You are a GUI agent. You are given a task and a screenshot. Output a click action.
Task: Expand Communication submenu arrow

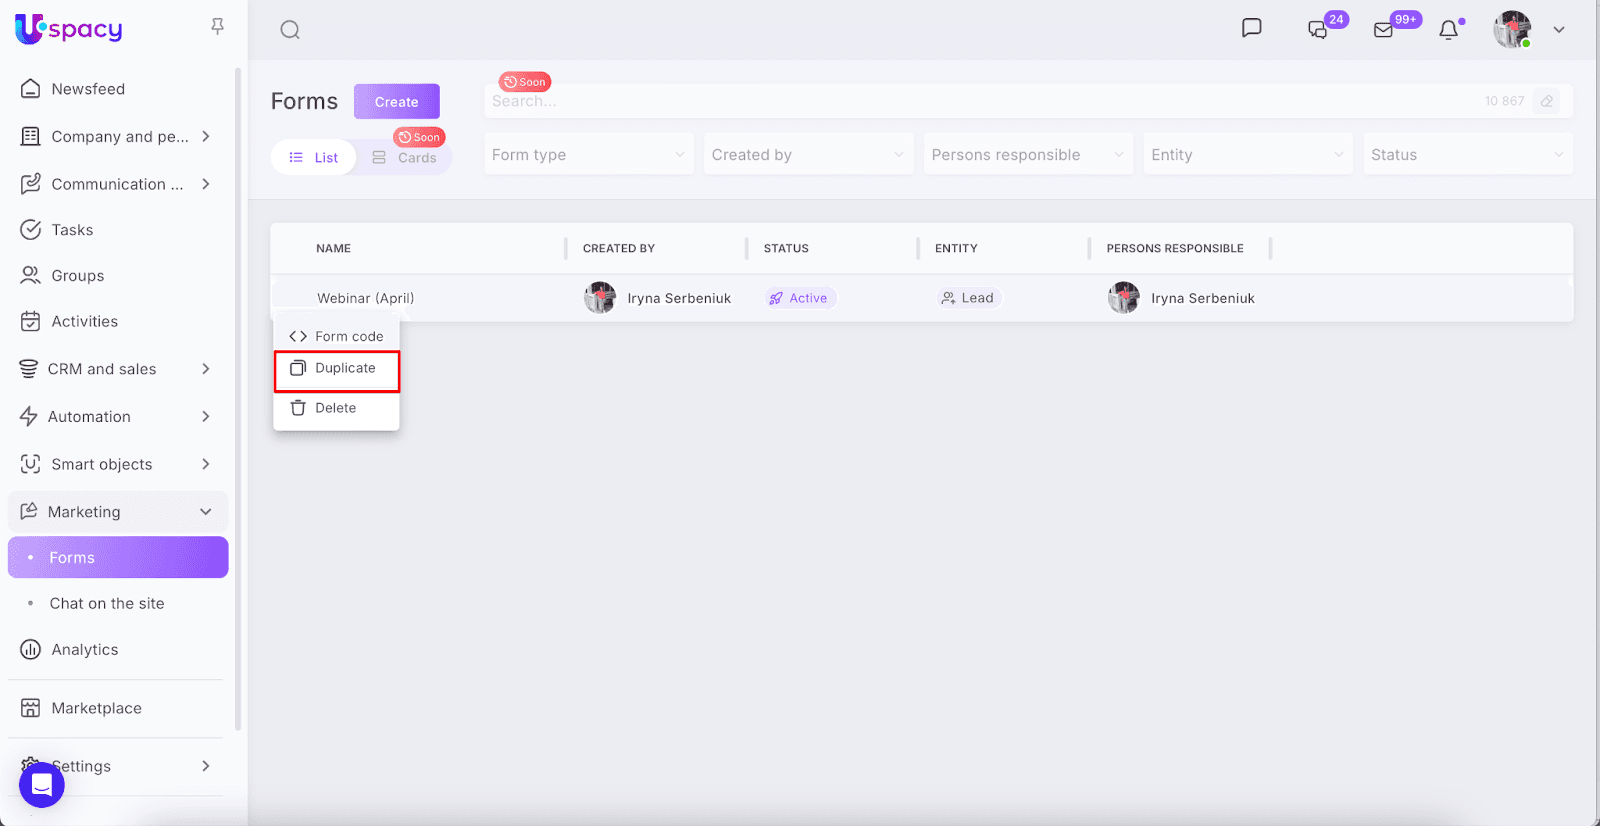206,184
